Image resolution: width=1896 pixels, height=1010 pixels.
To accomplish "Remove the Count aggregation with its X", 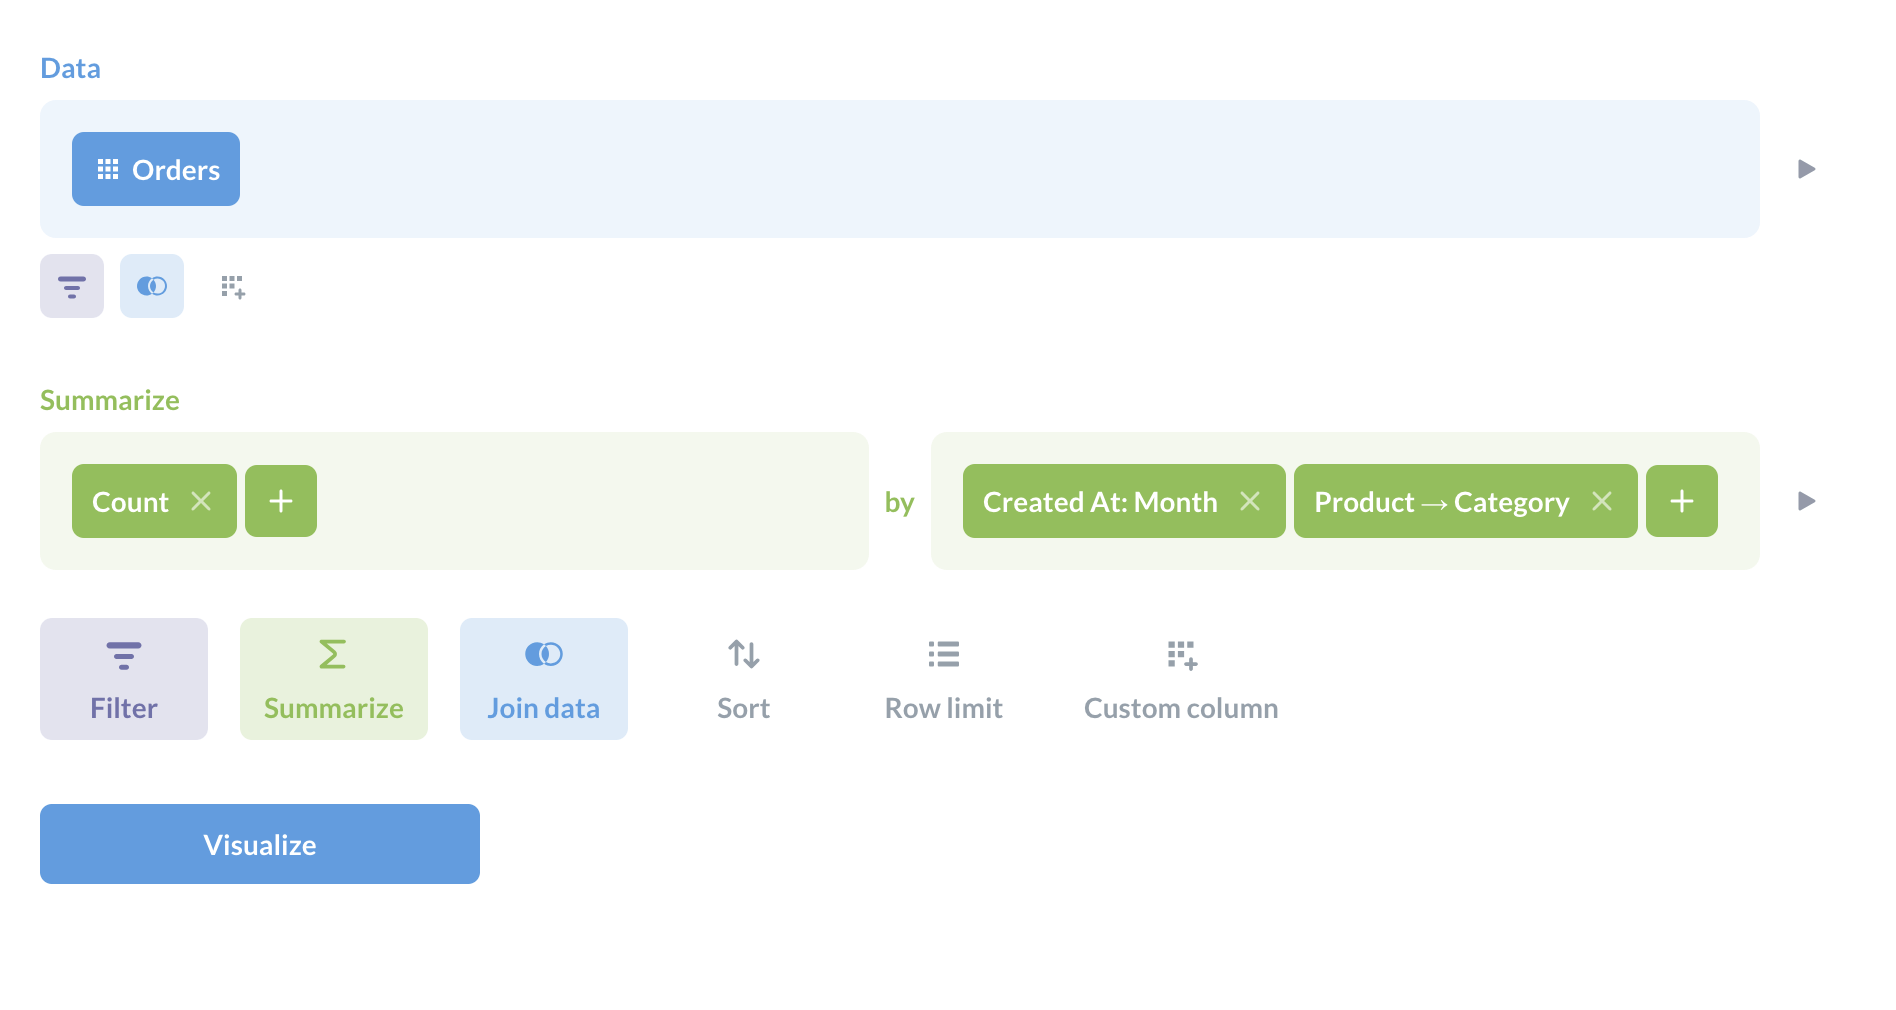I will [202, 501].
